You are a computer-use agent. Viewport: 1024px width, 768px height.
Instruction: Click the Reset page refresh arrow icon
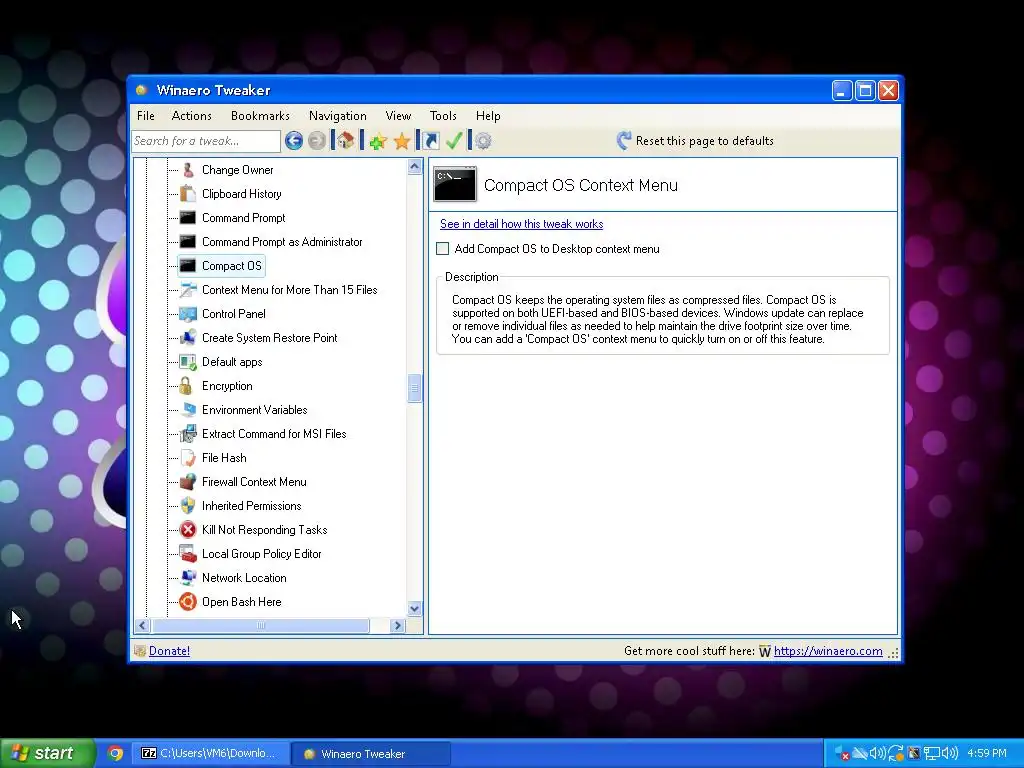624,140
